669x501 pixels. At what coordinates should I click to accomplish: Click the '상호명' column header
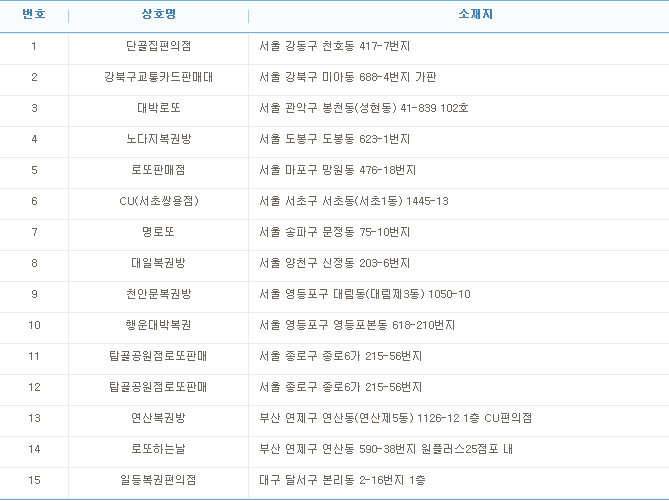(158, 14)
